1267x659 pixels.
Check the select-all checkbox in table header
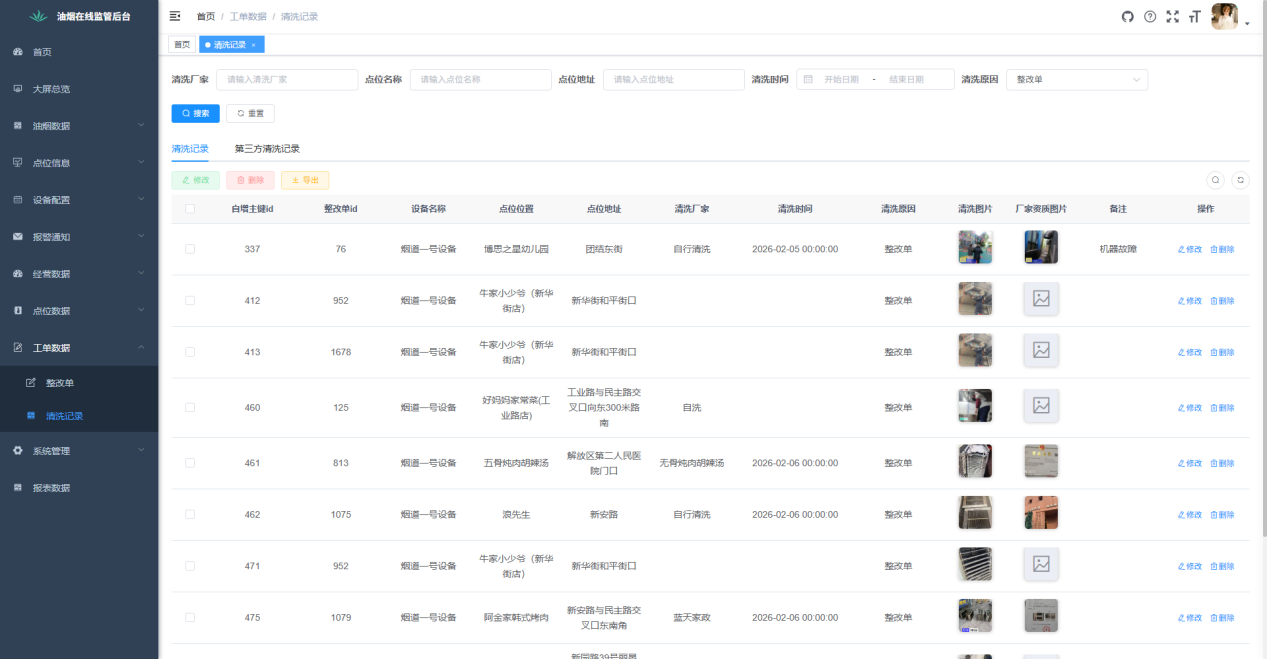(x=190, y=209)
